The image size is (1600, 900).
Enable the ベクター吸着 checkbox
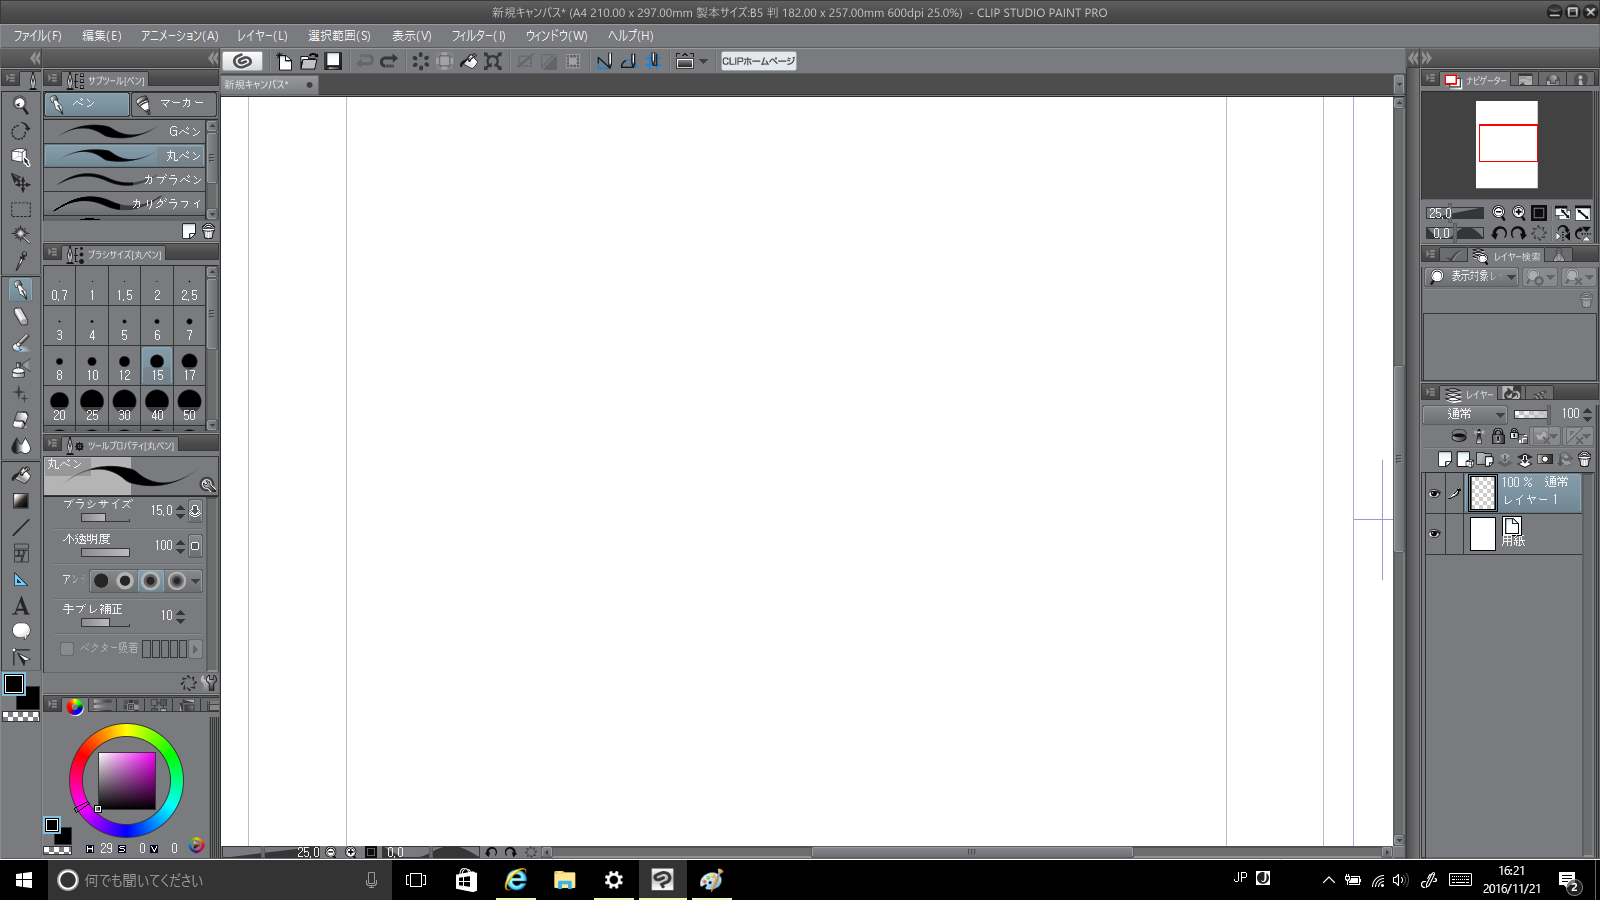(67, 649)
